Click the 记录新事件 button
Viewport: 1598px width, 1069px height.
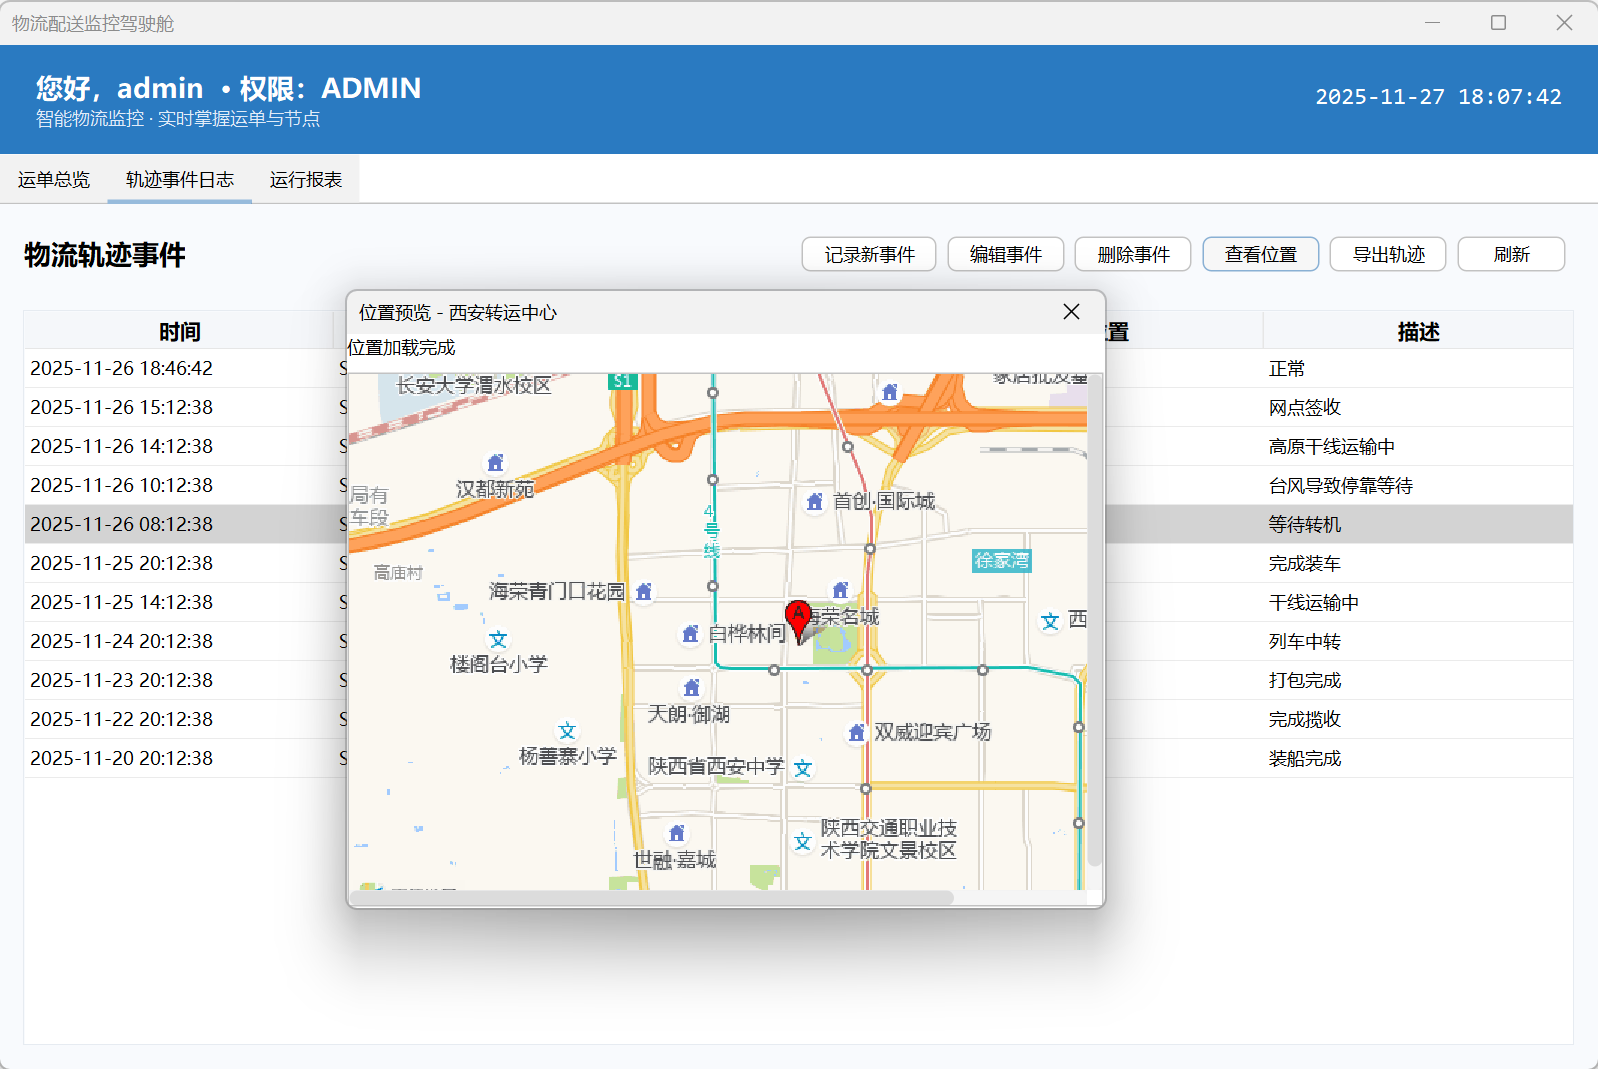[x=869, y=255]
